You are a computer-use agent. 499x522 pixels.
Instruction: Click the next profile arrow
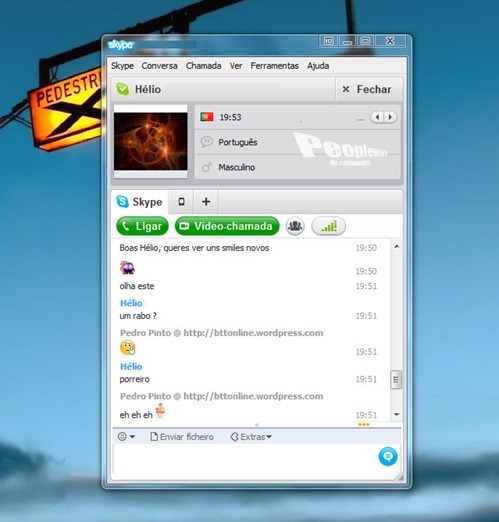coord(390,117)
